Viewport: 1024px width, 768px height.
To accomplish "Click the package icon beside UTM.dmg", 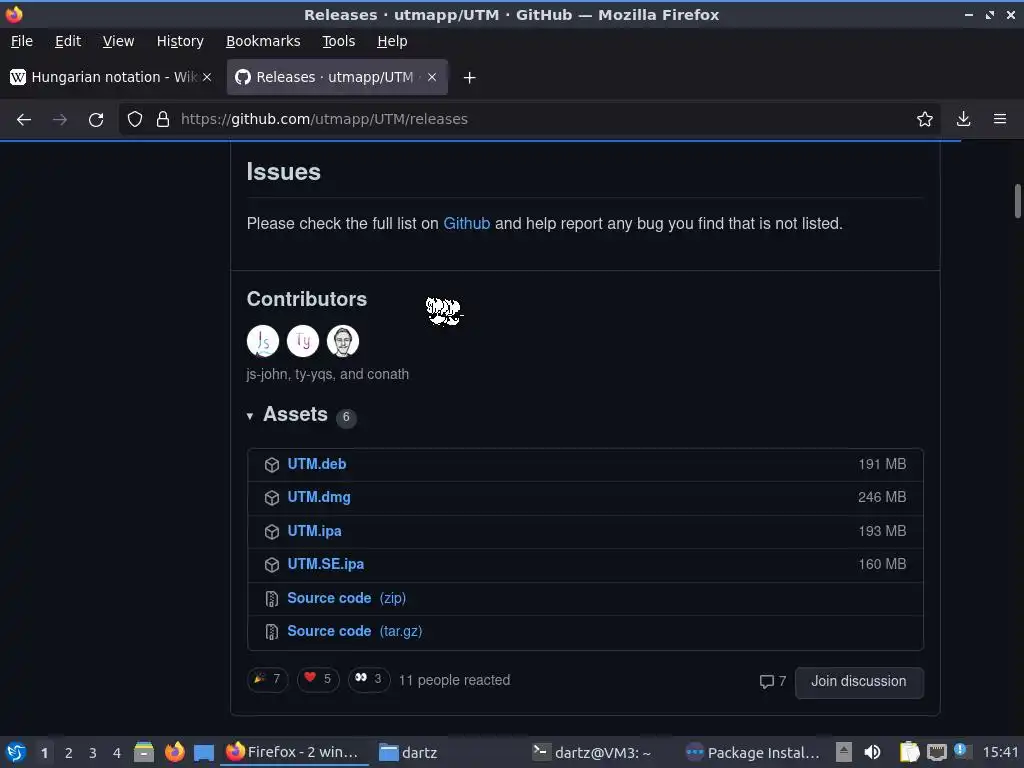I will [x=272, y=498].
